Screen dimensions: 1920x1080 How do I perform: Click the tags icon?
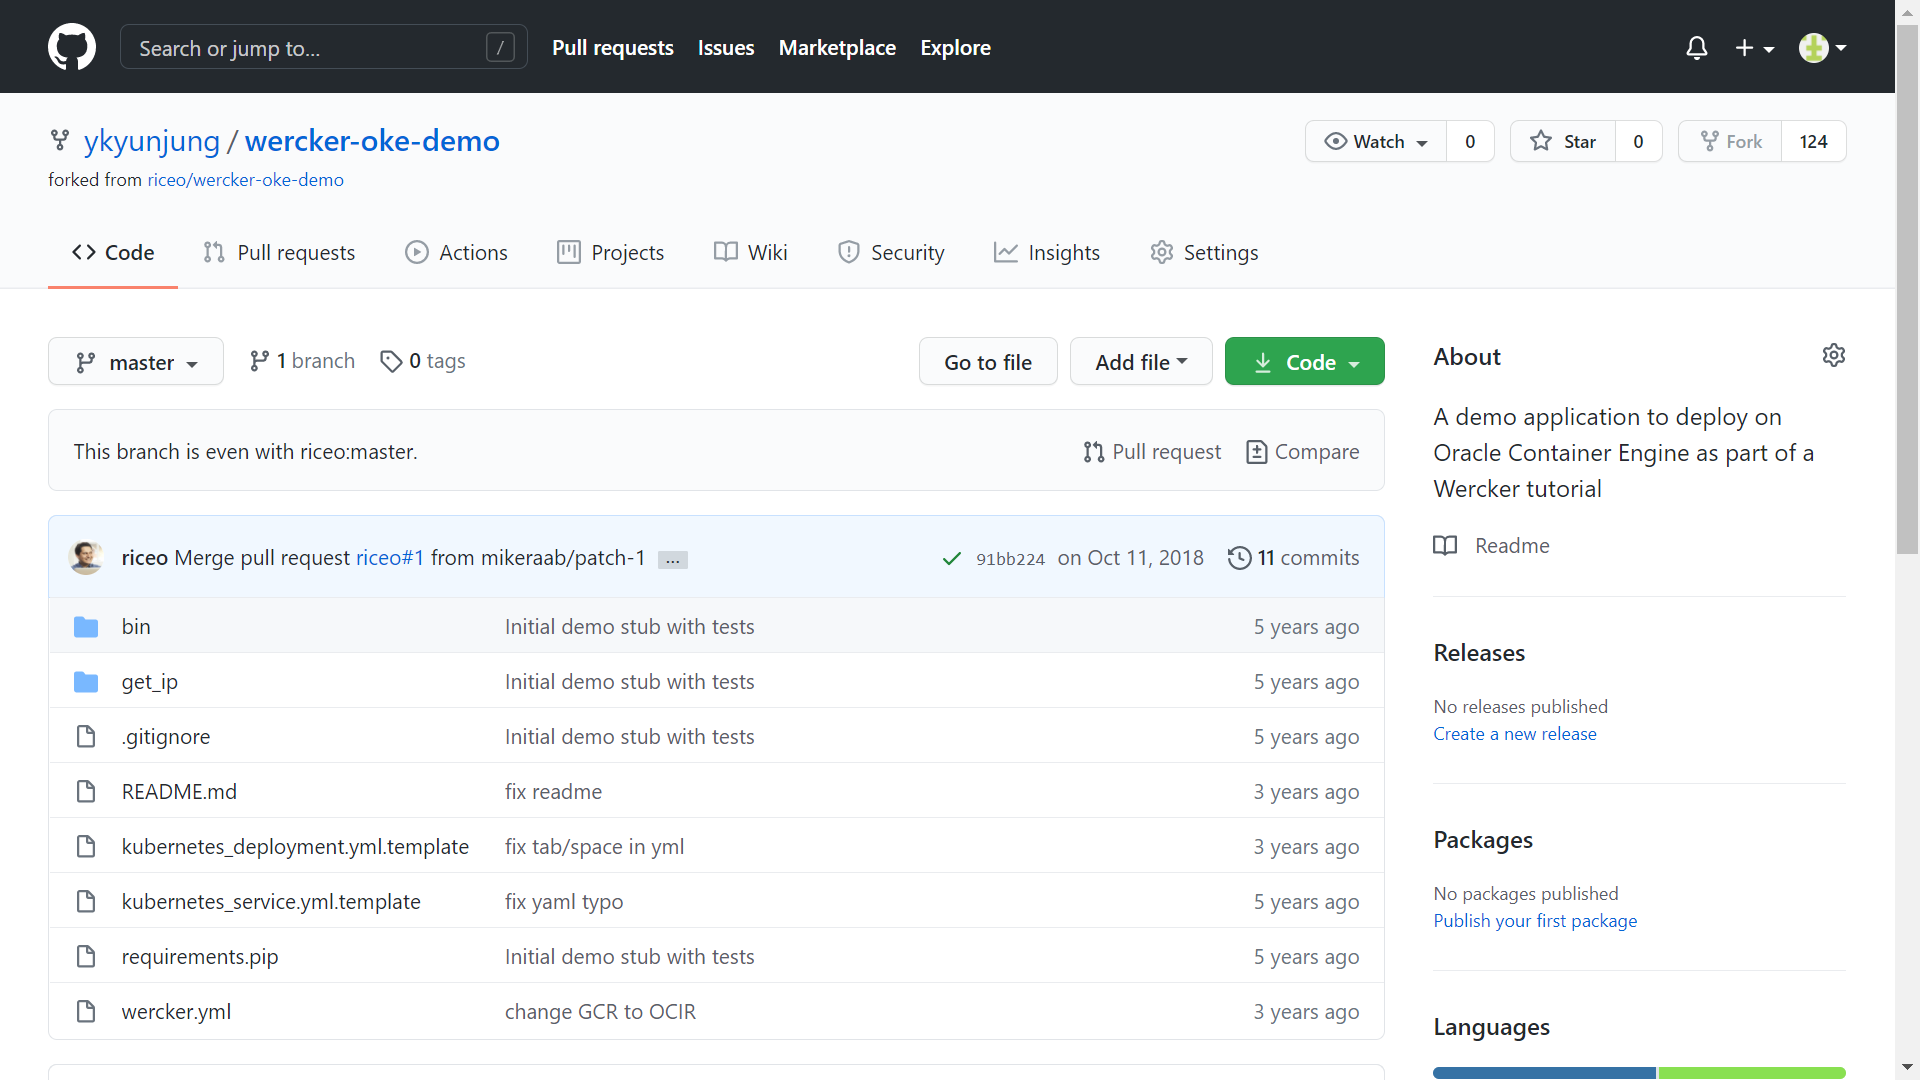click(x=391, y=361)
